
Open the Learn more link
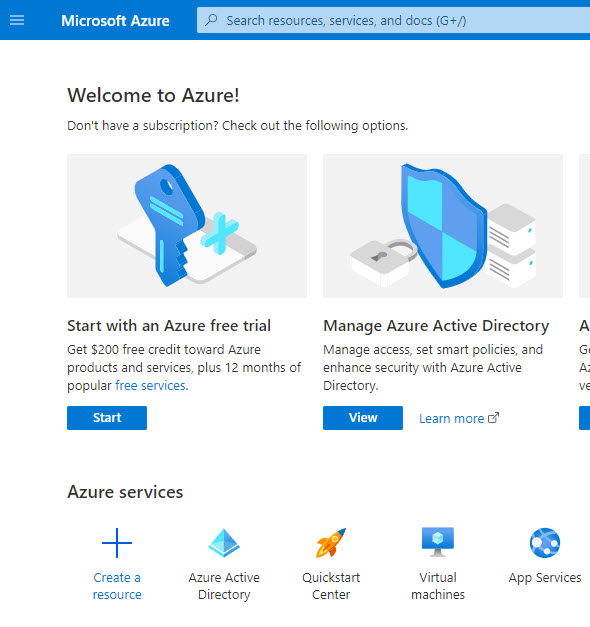451,418
